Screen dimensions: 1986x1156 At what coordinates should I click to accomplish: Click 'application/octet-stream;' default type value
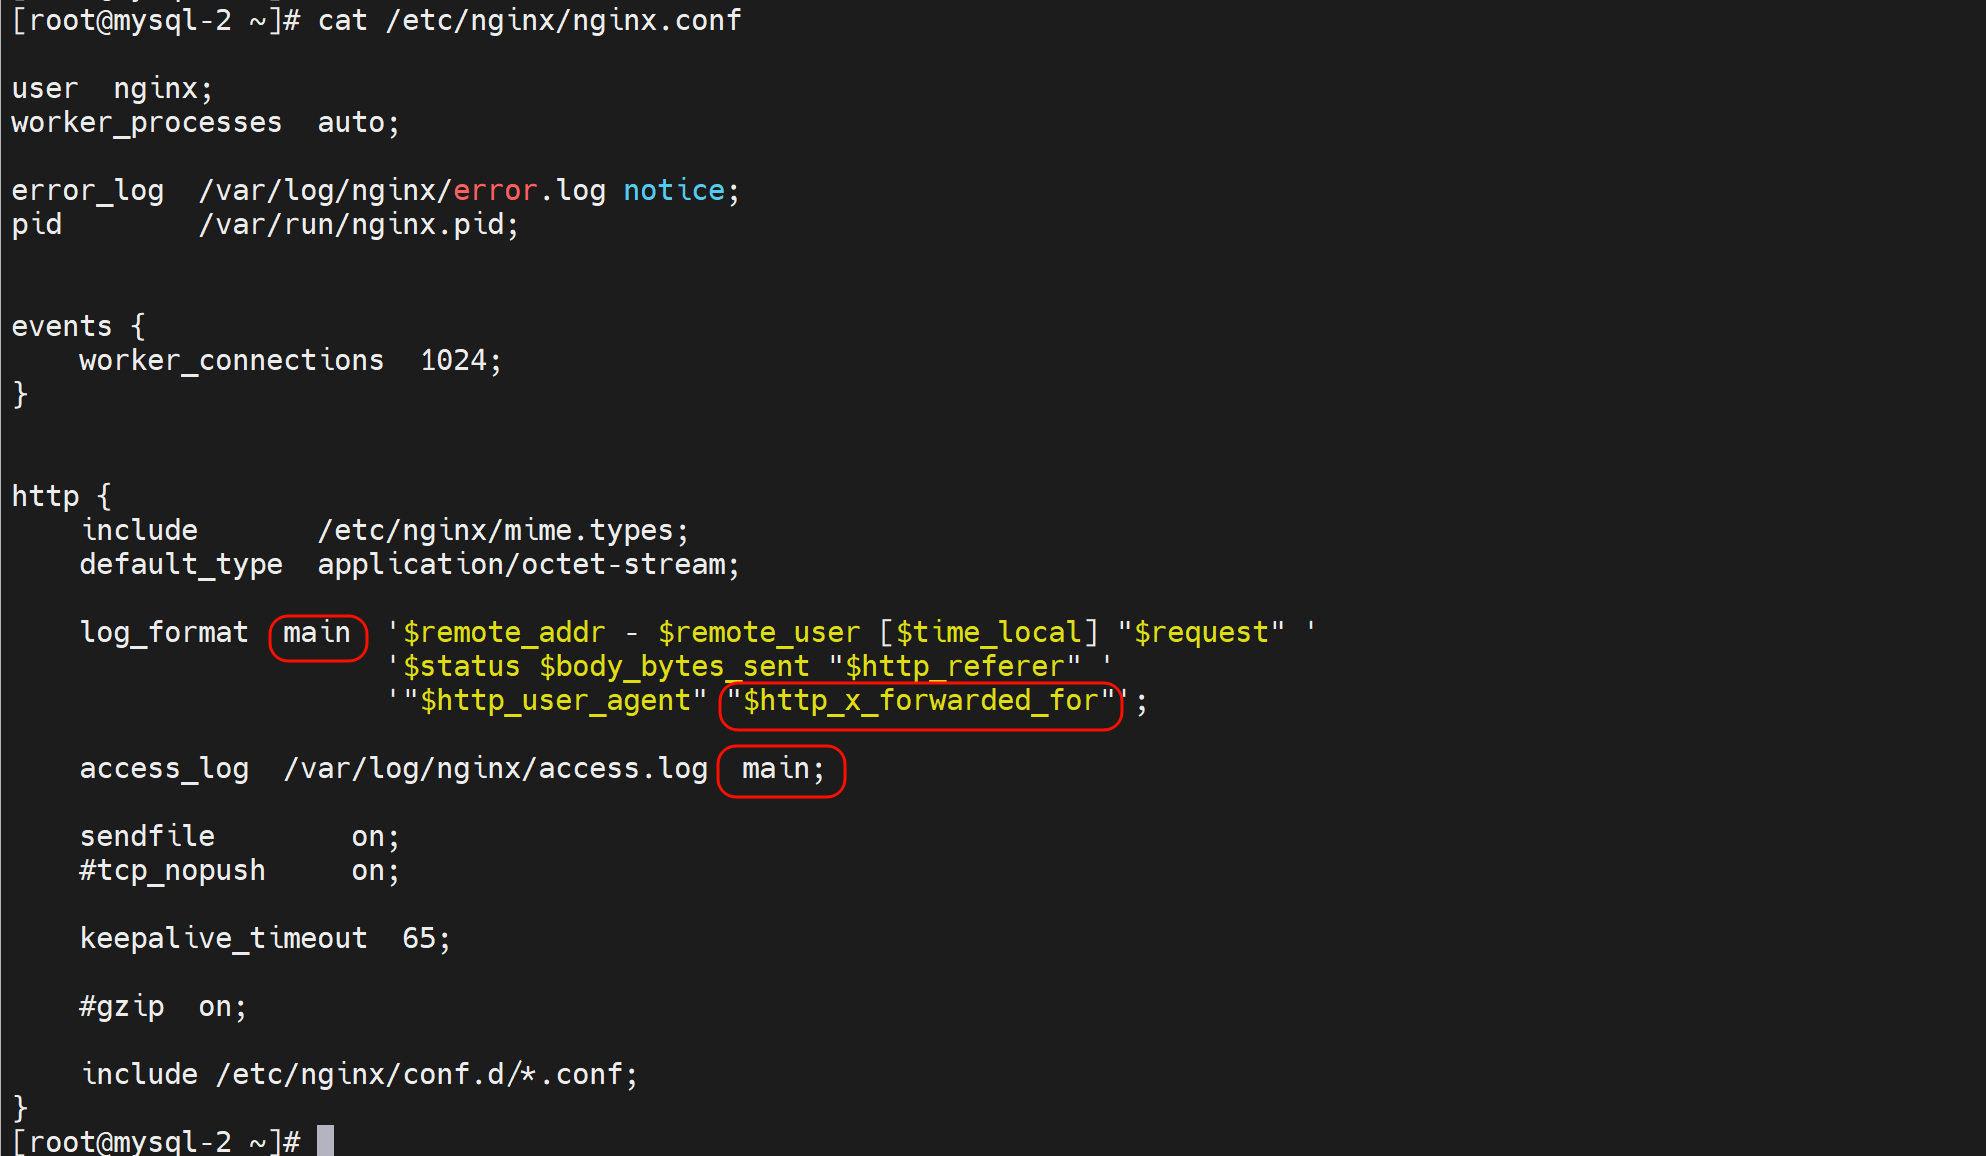[x=528, y=564]
